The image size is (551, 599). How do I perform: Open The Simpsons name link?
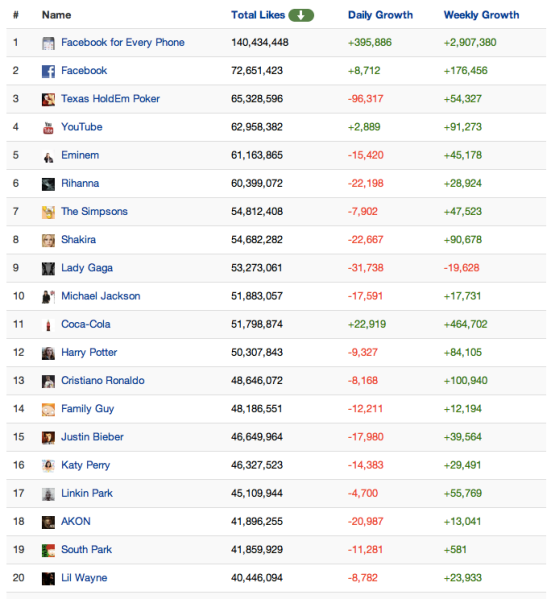click(94, 211)
